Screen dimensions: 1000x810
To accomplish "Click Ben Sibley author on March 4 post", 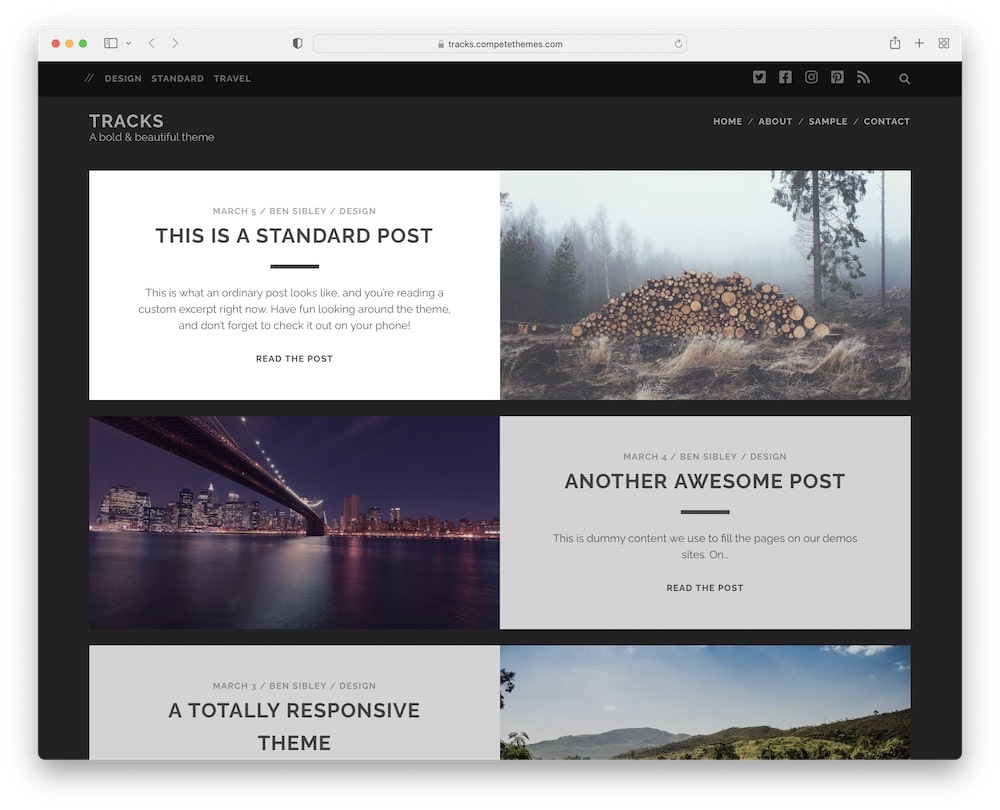I will (709, 457).
